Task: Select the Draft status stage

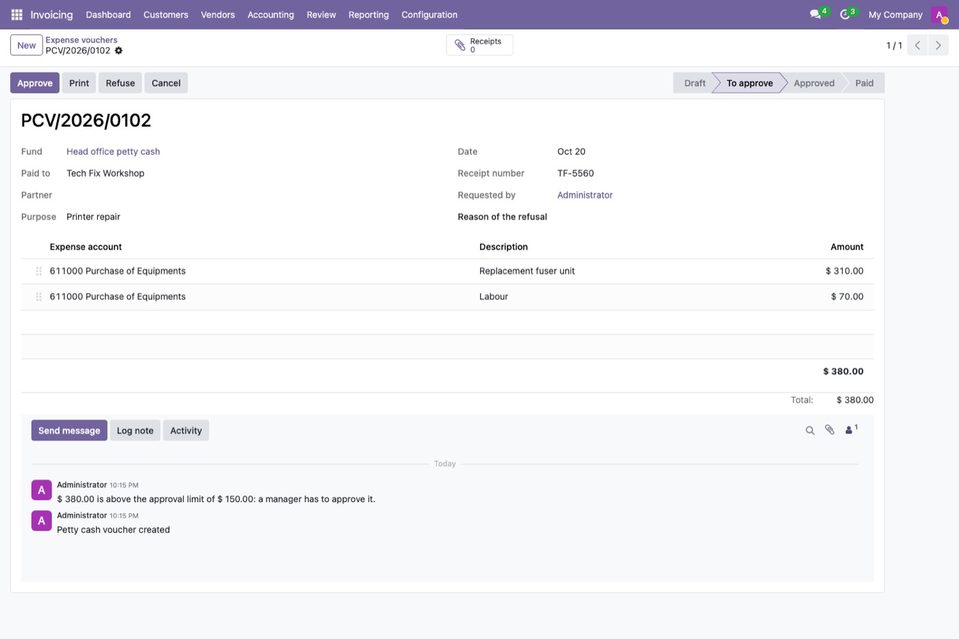Action: coord(695,83)
